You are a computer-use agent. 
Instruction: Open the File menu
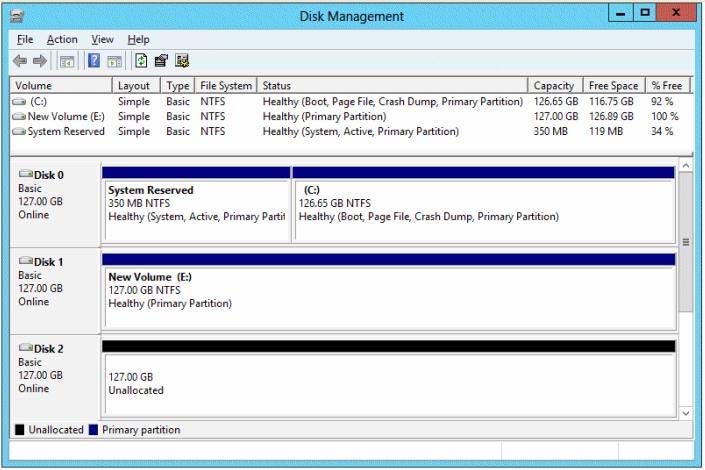25,40
